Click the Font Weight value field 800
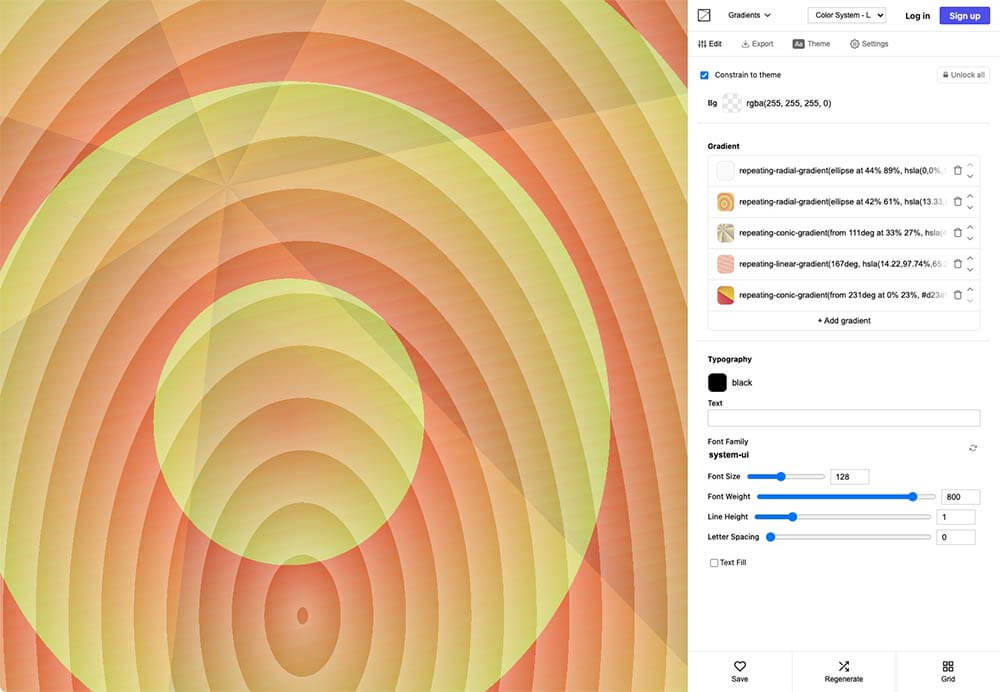 [960, 497]
